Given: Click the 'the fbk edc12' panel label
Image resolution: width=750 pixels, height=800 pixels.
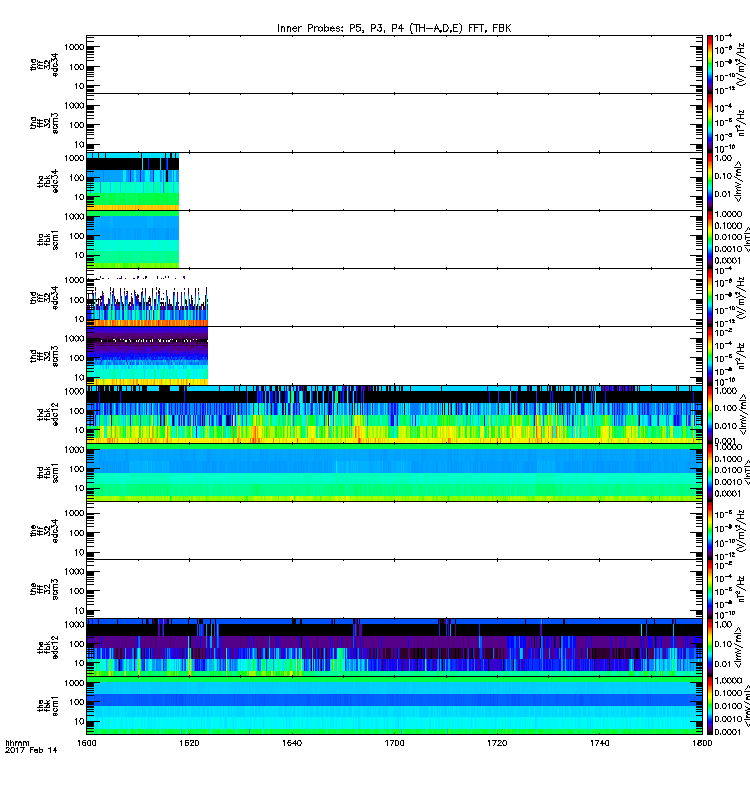Looking at the screenshot, I should [48, 647].
